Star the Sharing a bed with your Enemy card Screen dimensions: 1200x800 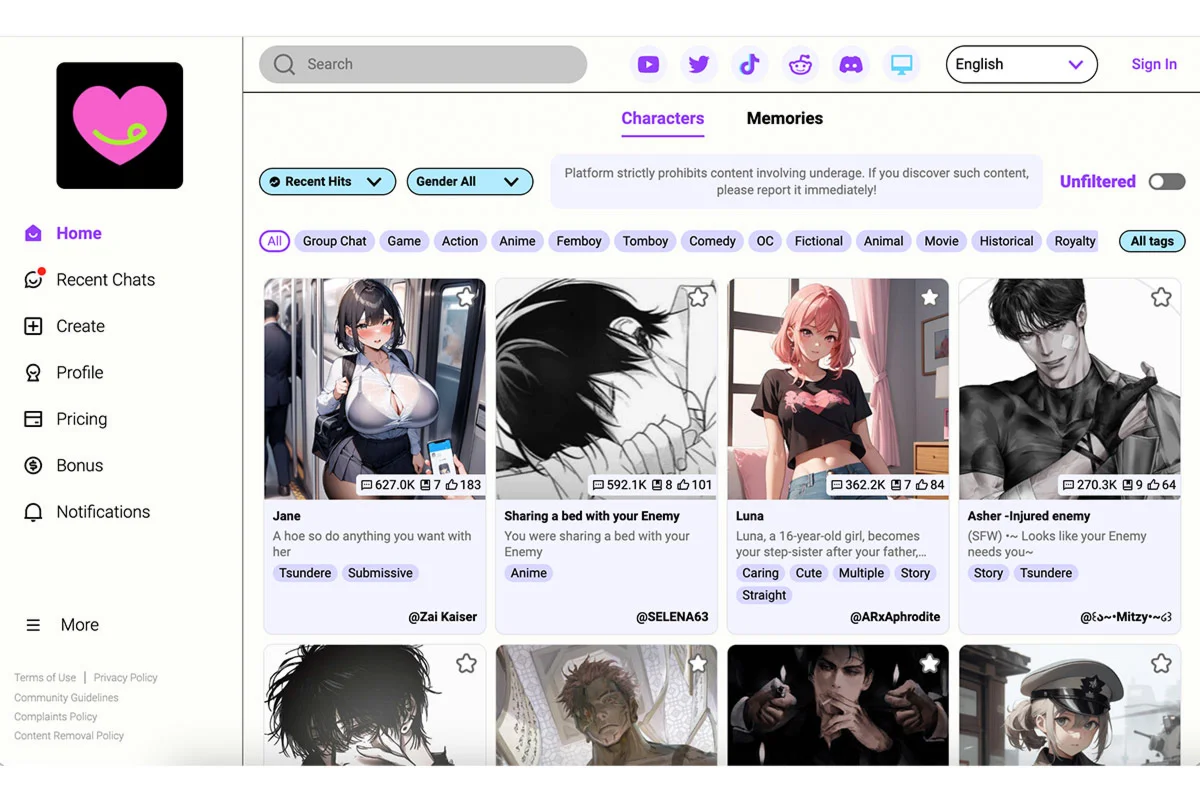pos(698,297)
